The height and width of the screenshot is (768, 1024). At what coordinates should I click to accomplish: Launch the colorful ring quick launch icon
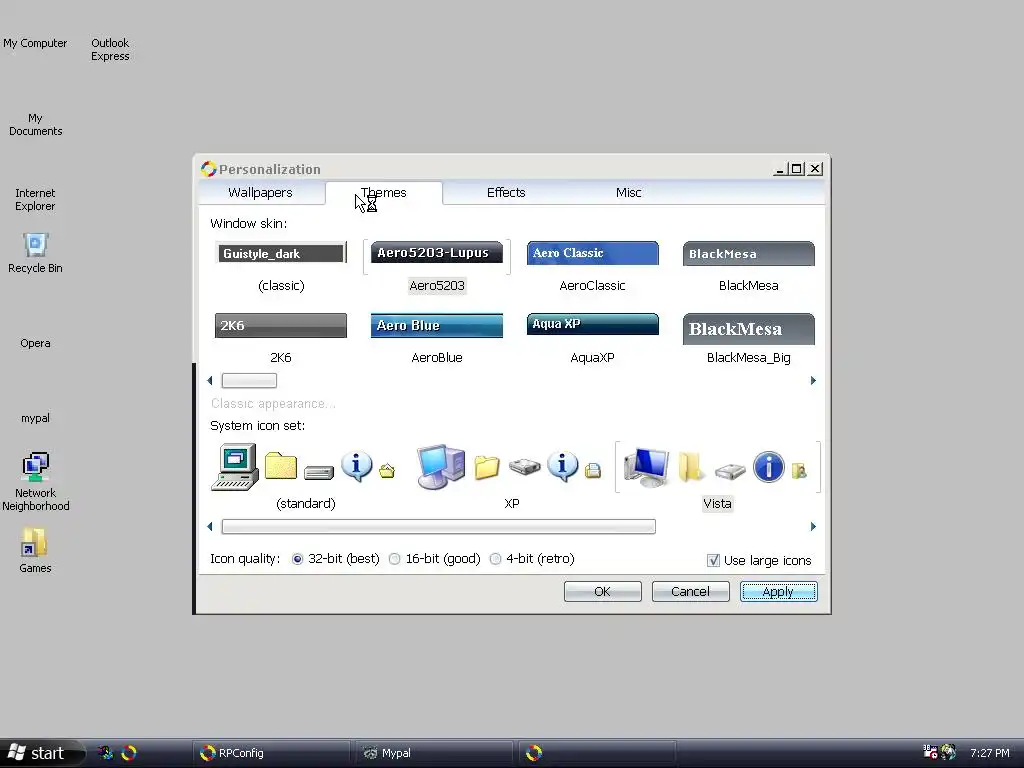tap(129, 753)
